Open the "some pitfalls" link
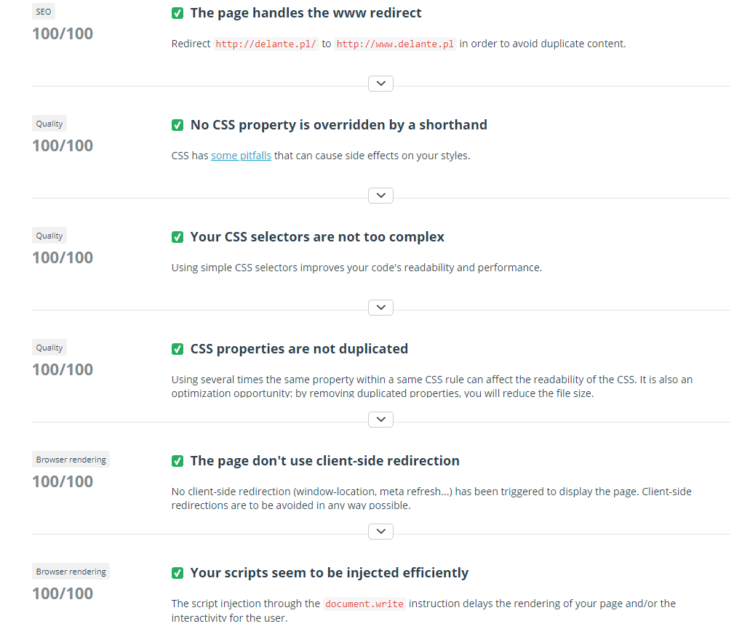This screenshot has height=629, width=750. (241, 156)
